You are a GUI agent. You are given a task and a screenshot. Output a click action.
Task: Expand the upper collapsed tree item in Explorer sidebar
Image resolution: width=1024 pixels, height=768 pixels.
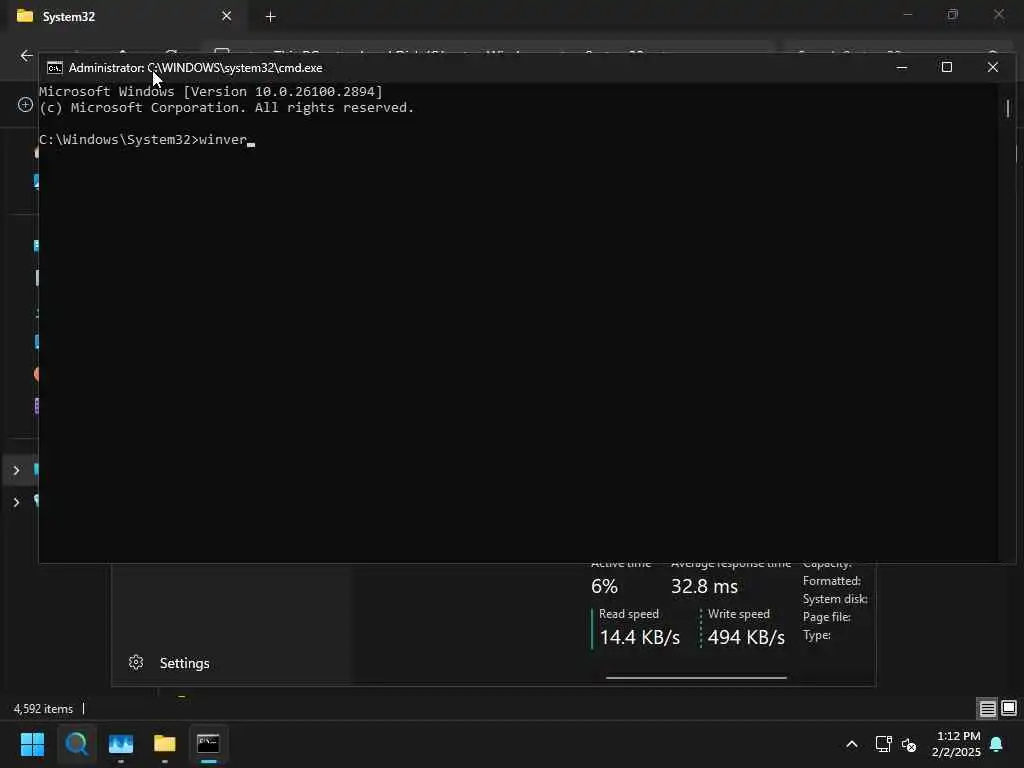pyautogui.click(x=16, y=470)
